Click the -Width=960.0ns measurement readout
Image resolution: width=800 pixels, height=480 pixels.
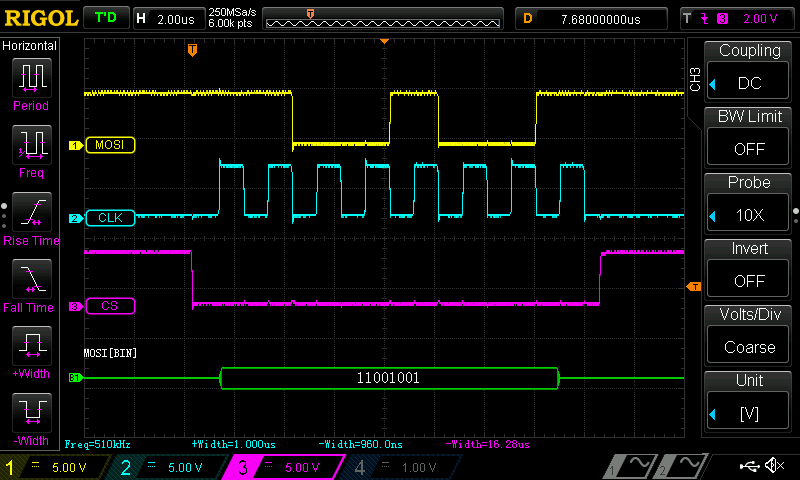click(x=360, y=444)
